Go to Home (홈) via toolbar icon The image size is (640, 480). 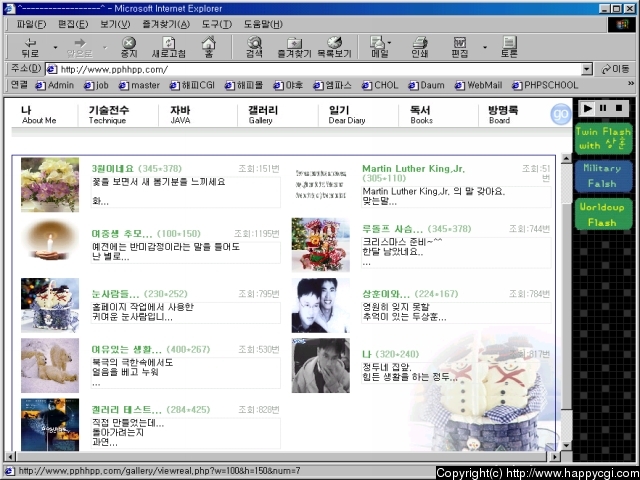coord(209,47)
